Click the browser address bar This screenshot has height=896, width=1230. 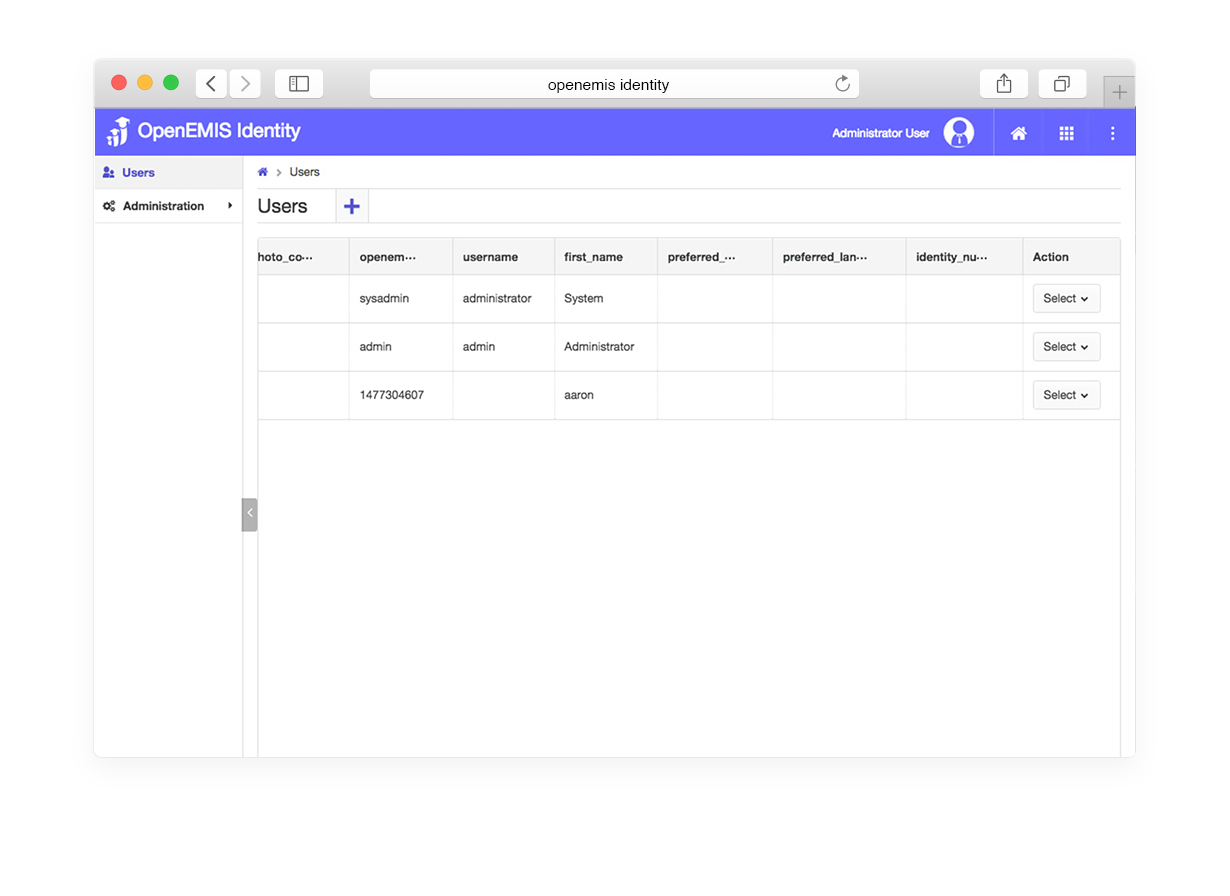[614, 84]
